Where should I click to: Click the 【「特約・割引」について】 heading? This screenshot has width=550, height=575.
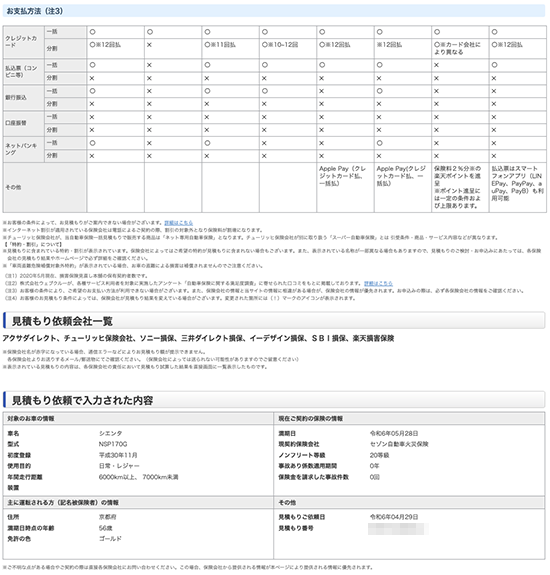coord(33,244)
